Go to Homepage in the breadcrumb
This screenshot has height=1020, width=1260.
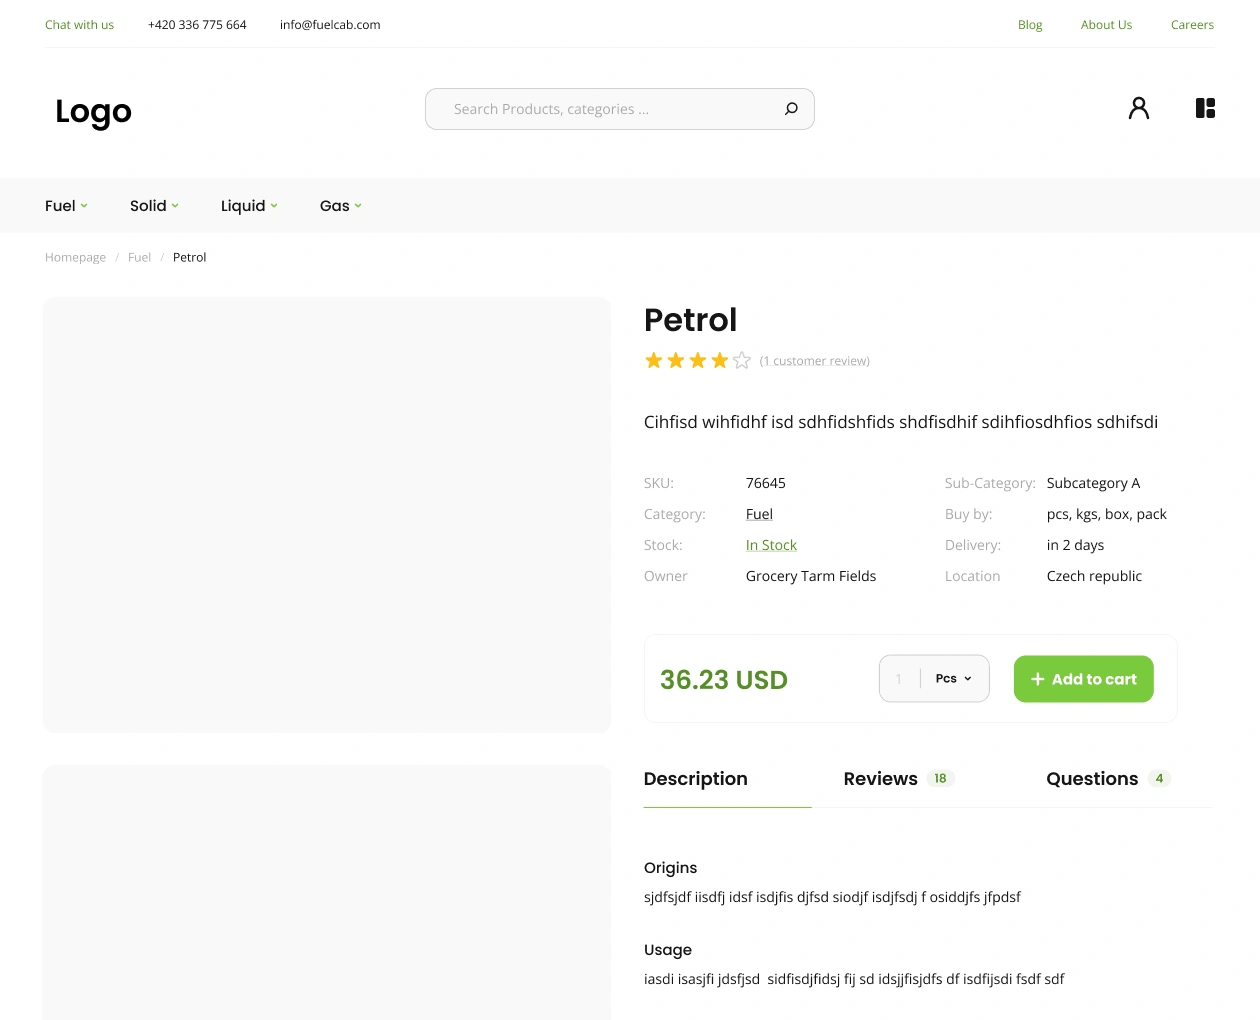[x=75, y=258]
